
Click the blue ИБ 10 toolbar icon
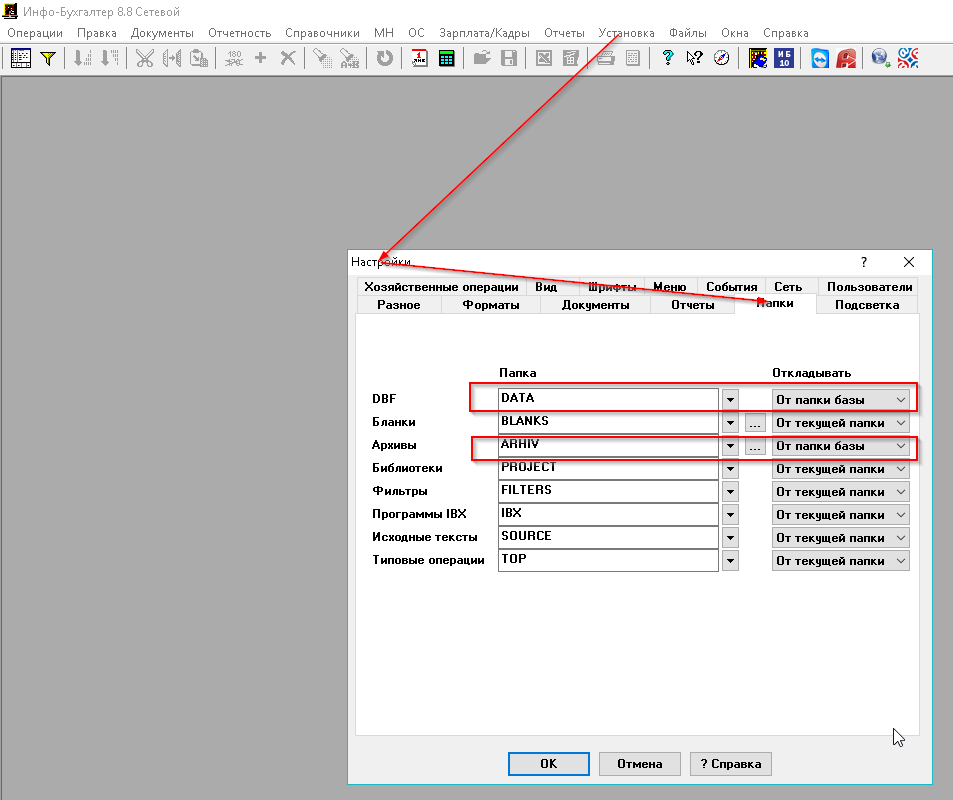(x=784, y=58)
